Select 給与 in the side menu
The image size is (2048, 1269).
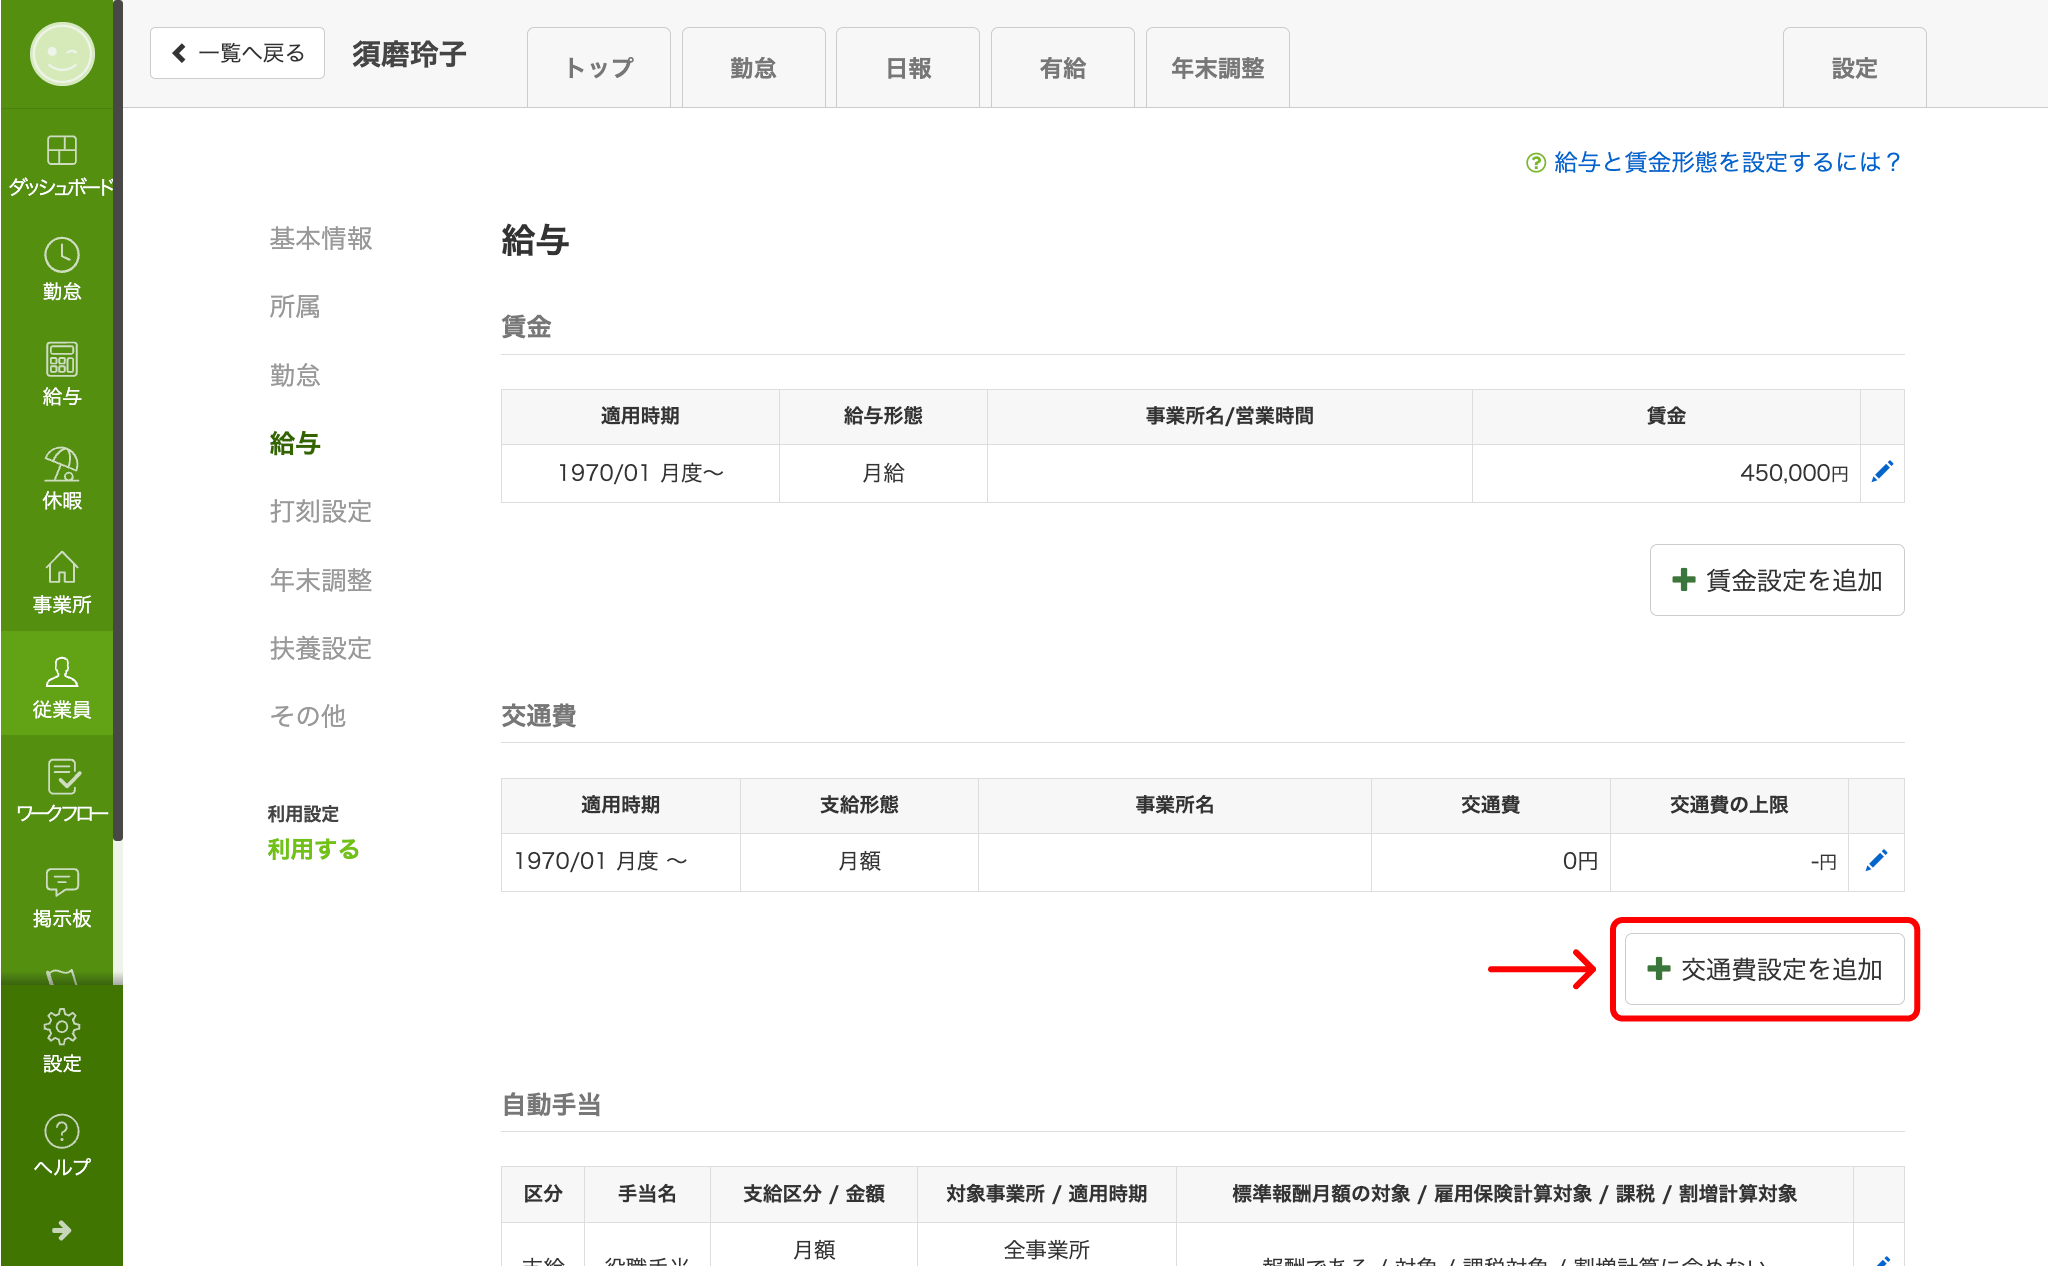[295, 443]
